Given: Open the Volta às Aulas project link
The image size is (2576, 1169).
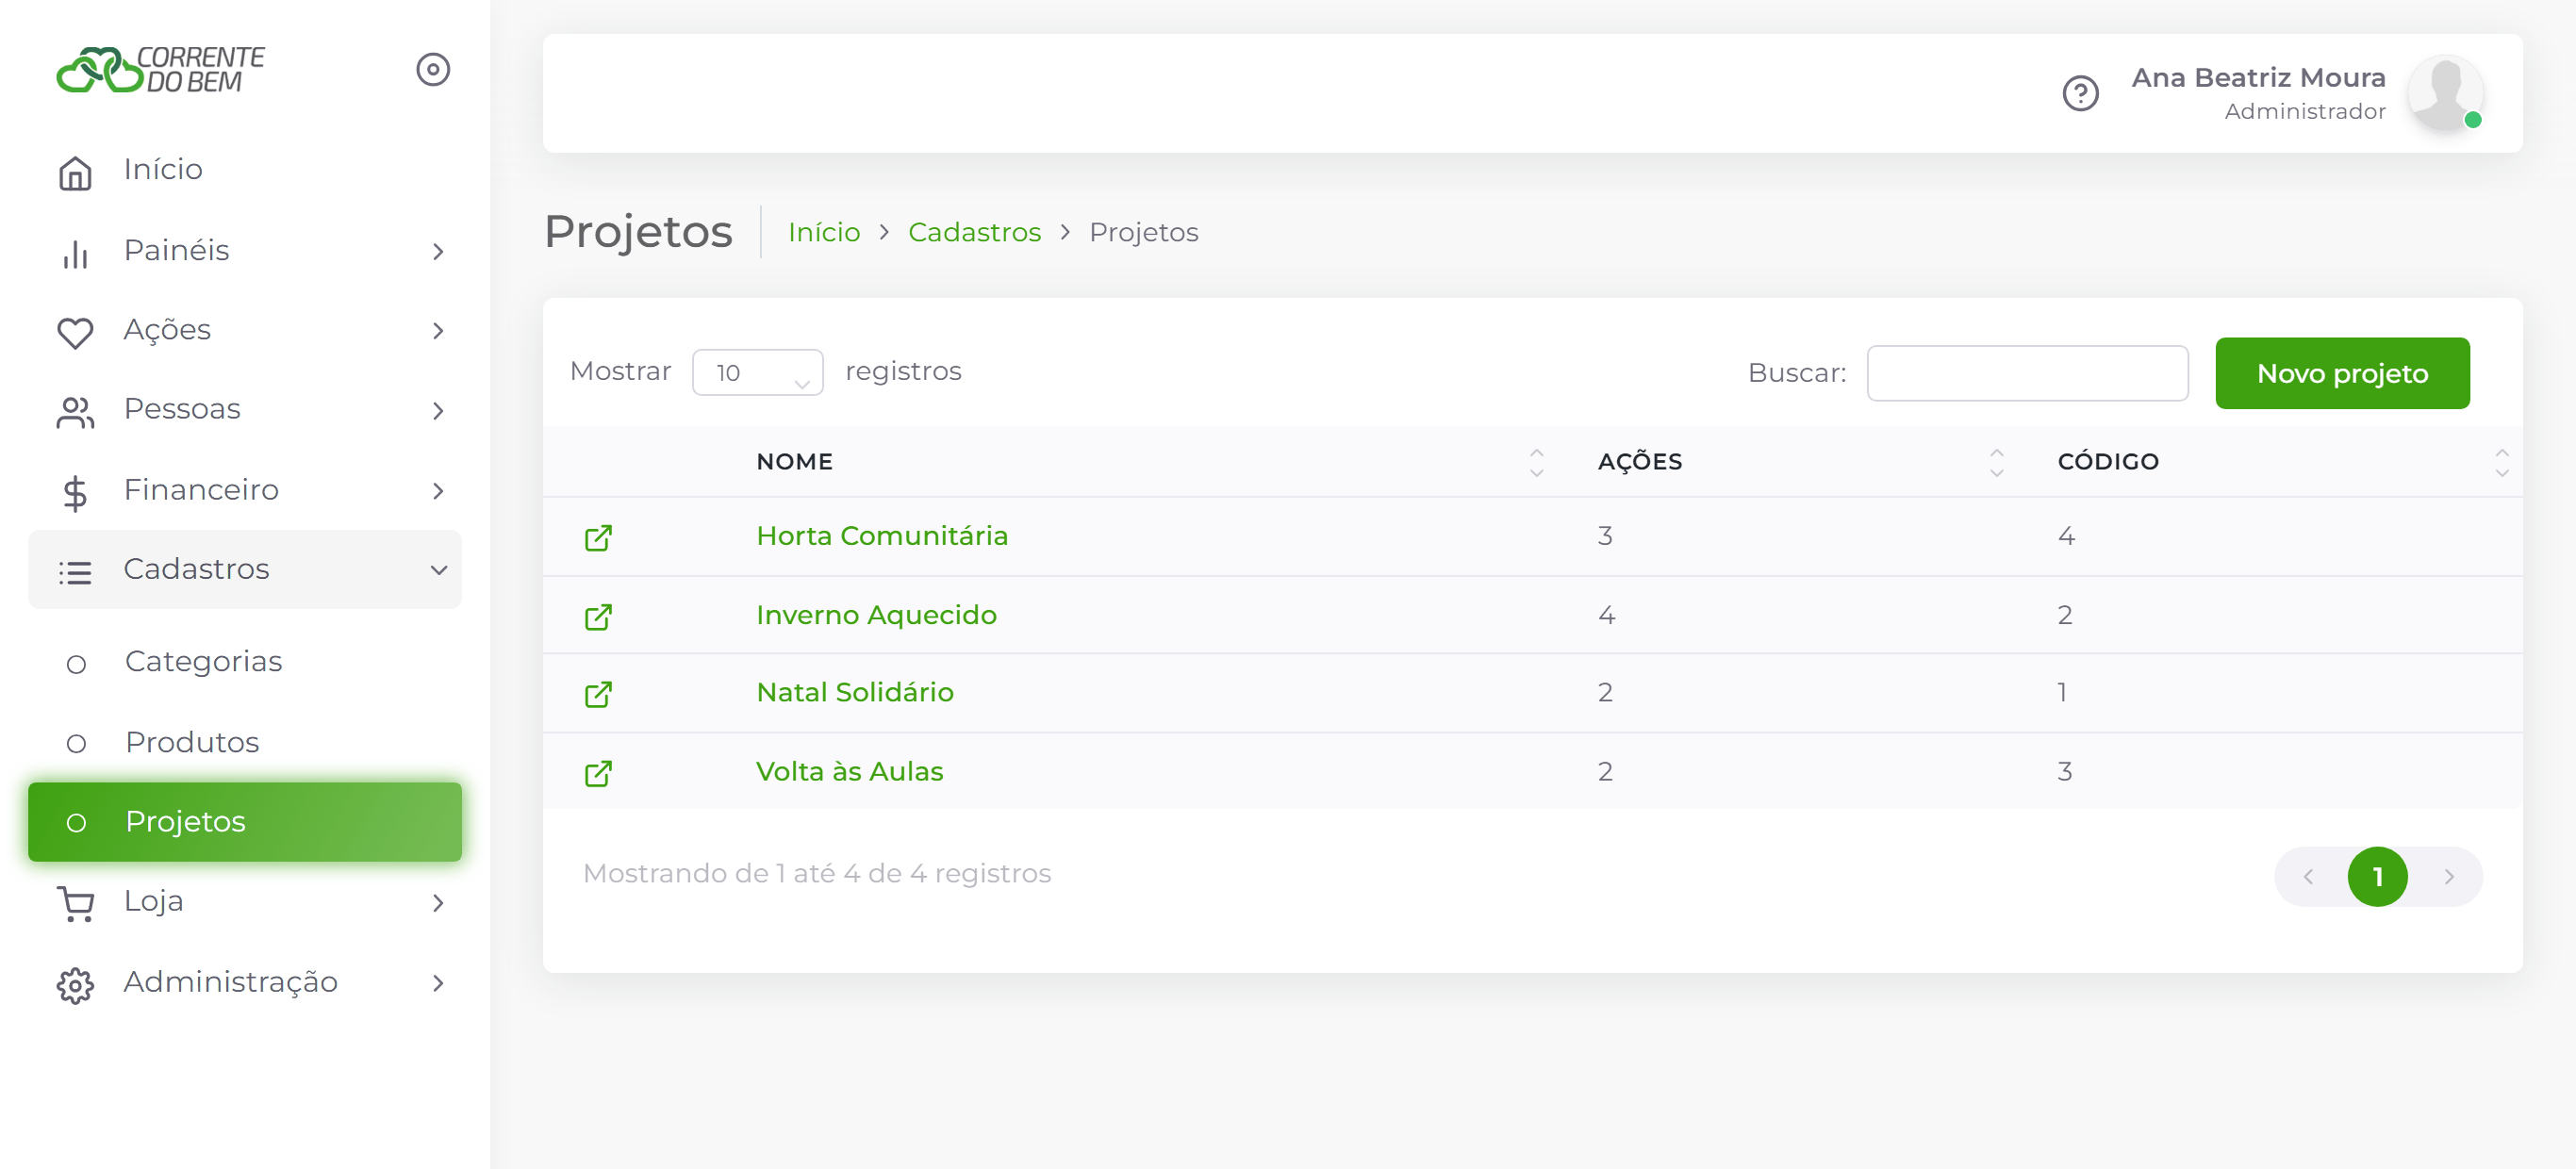Looking at the screenshot, I should point(849,771).
